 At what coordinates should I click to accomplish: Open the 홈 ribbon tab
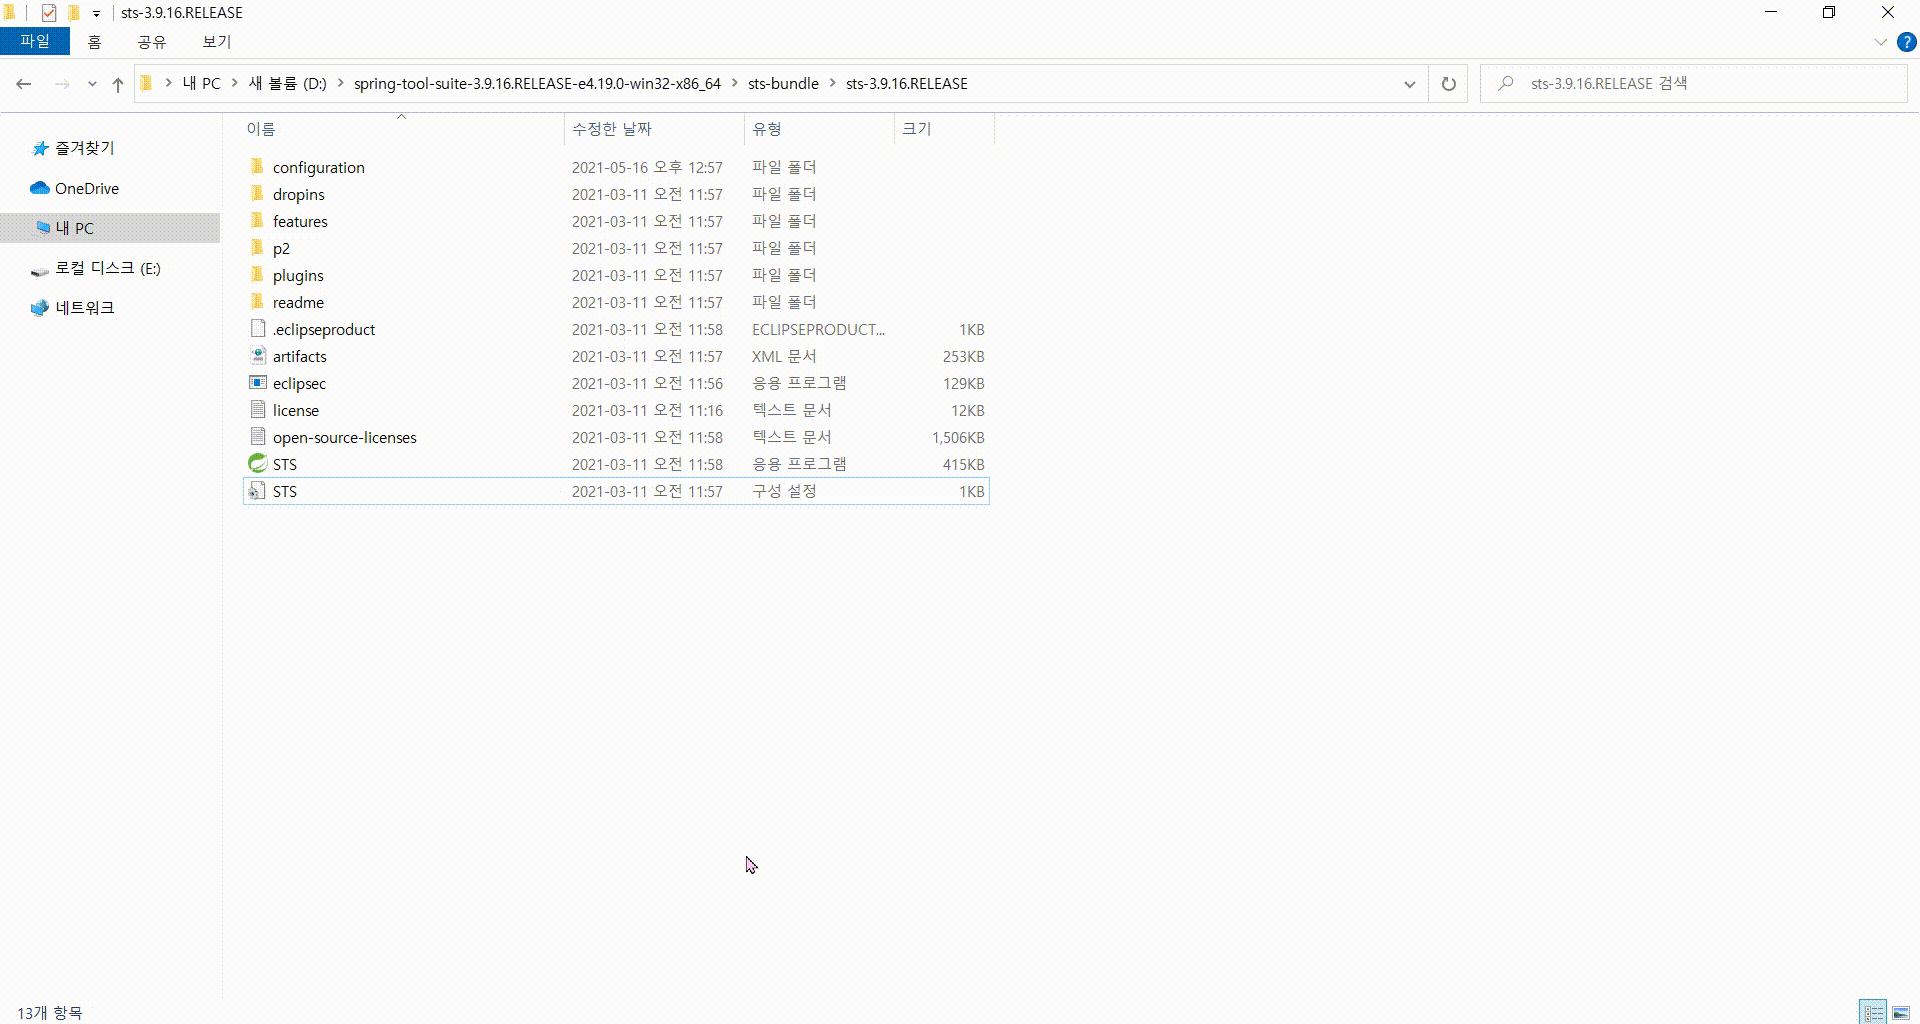[94, 41]
